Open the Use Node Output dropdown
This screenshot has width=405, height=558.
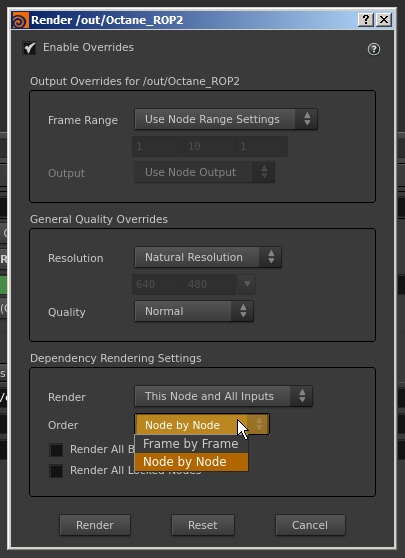click(x=204, y=173)
